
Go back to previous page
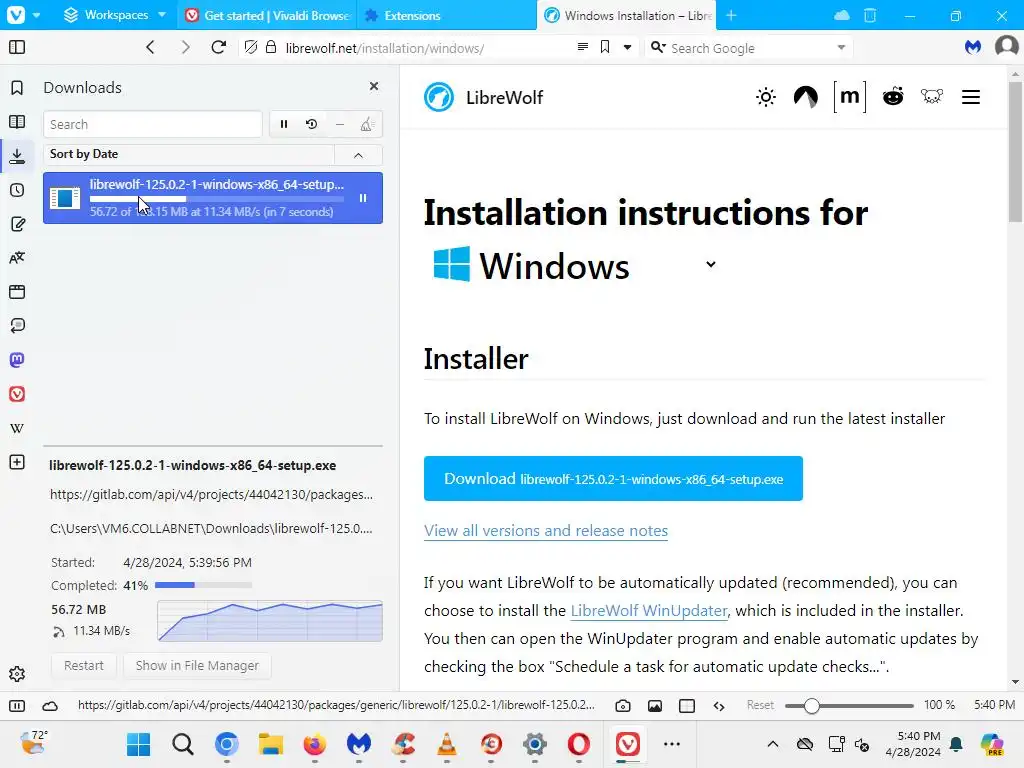point(150,47)
